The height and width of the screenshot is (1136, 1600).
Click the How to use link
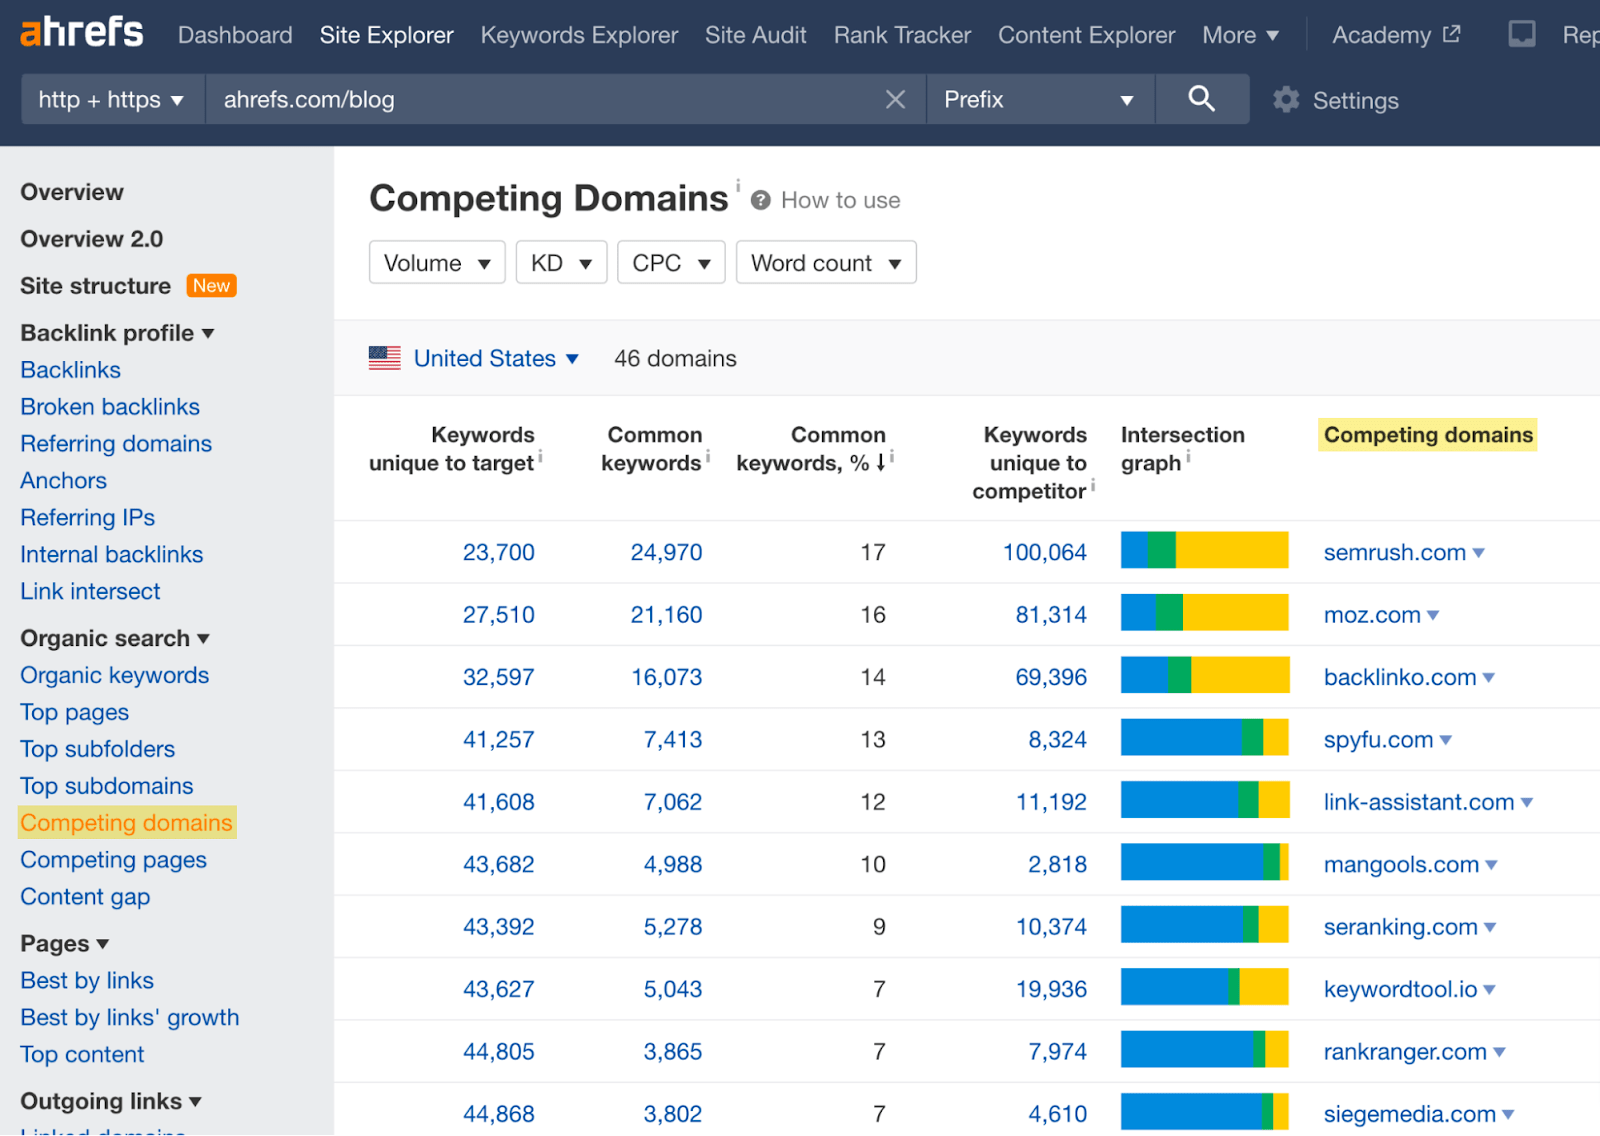tap(840, 200)
